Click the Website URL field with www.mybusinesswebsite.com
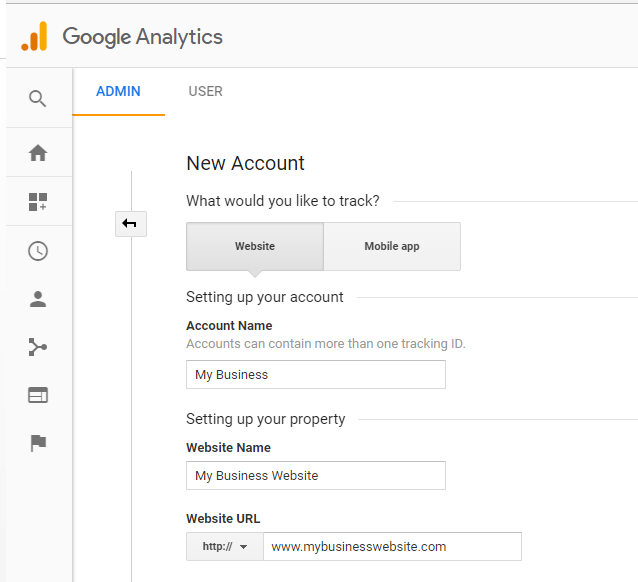The width and height of the screenshot is (638, 582). tap(392, 547)
